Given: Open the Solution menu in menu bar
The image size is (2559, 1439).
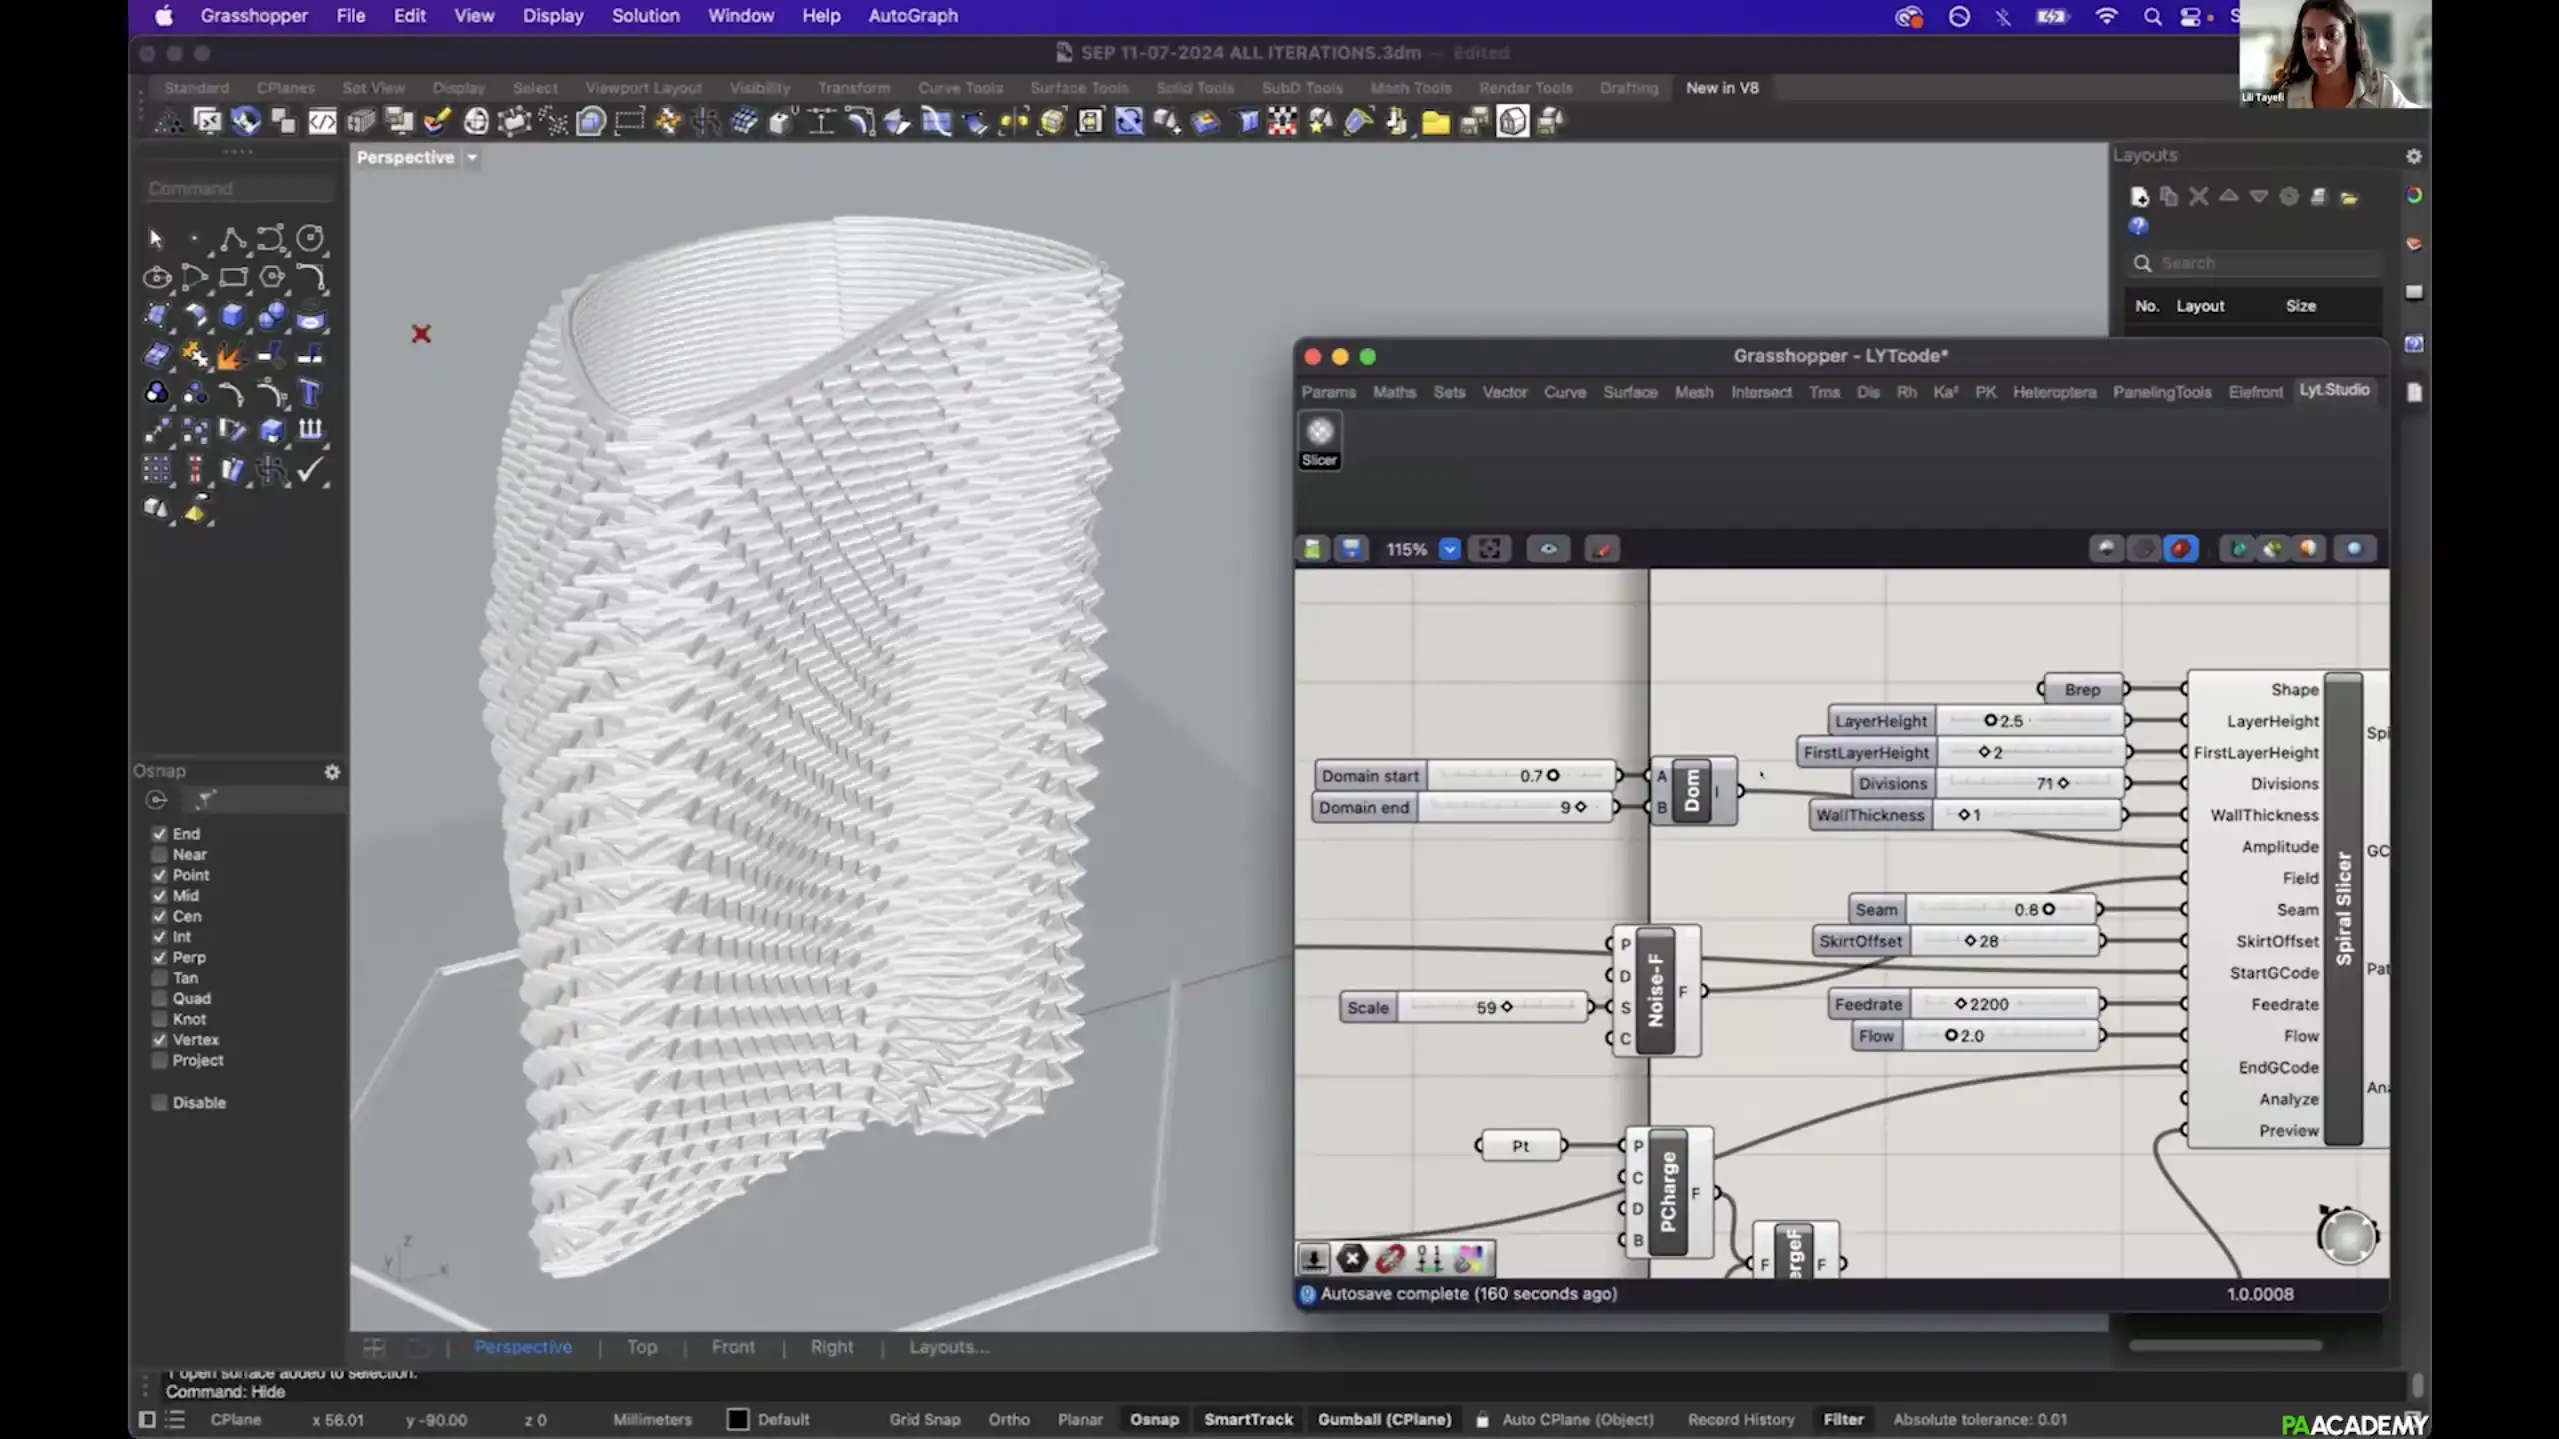Looking at the screenshot, I should pos(645,16).
